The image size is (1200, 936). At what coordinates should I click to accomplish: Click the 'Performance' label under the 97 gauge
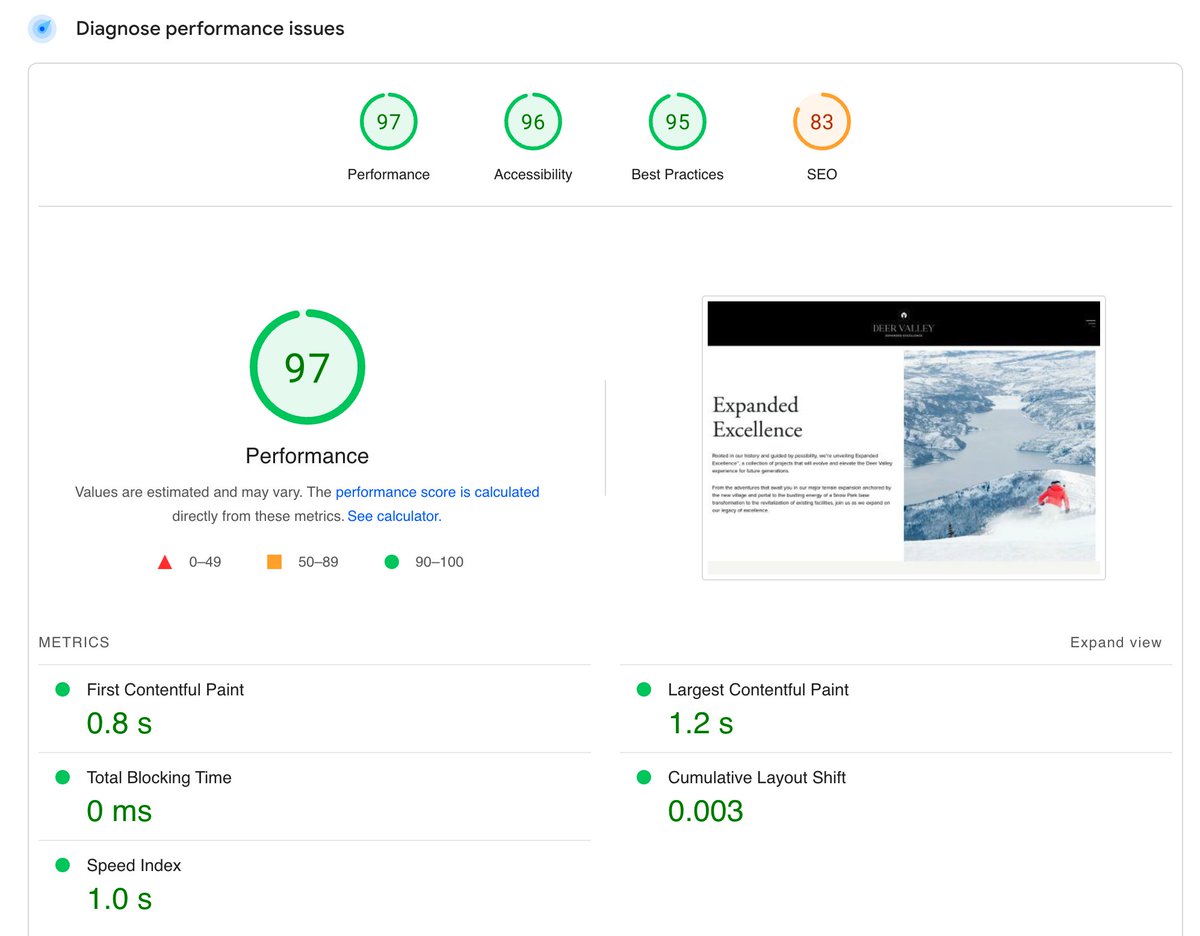(x=388, y=174)
